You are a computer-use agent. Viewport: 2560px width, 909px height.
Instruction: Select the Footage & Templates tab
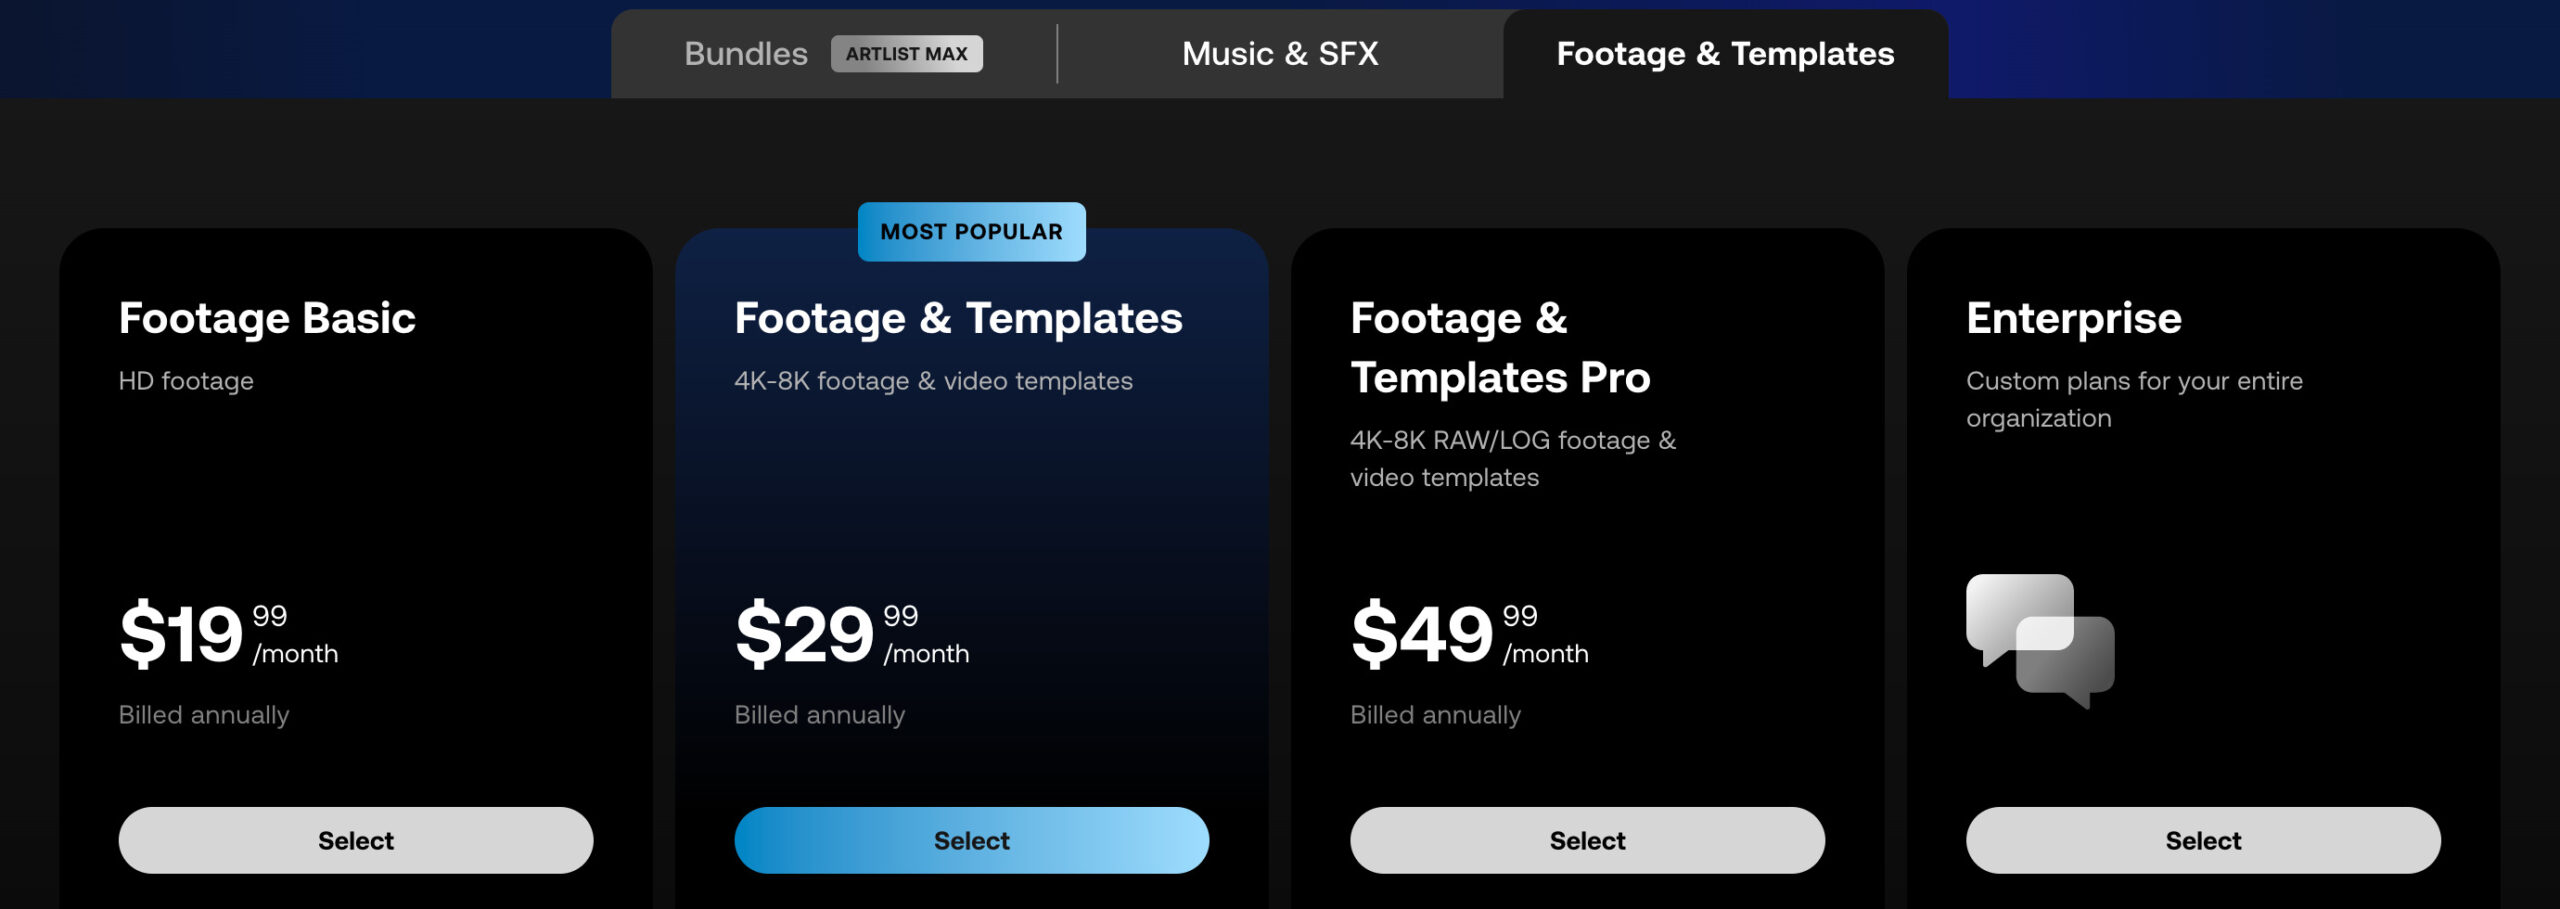(x=1725, y=54)
